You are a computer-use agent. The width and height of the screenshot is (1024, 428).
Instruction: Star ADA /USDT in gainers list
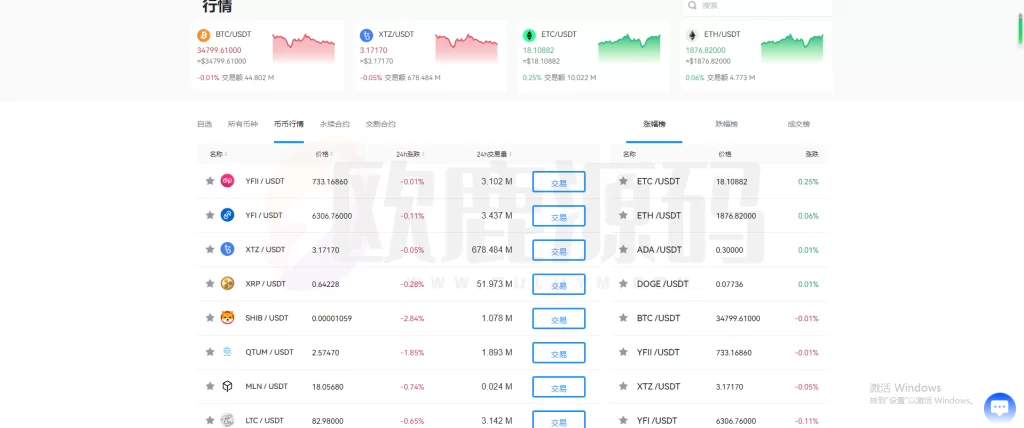(623, 249)
